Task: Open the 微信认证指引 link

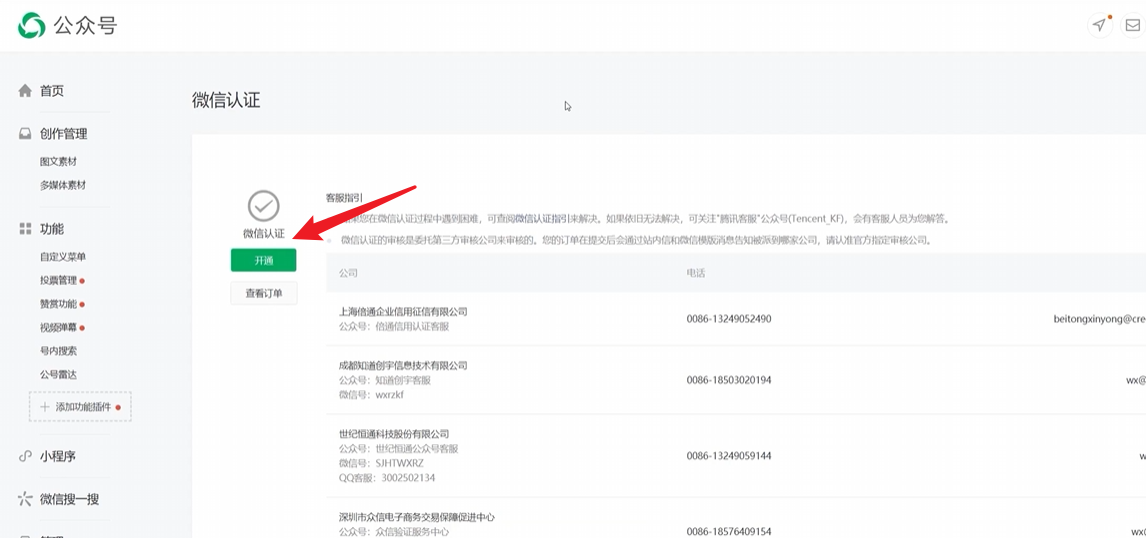Action: coord(542,218)
